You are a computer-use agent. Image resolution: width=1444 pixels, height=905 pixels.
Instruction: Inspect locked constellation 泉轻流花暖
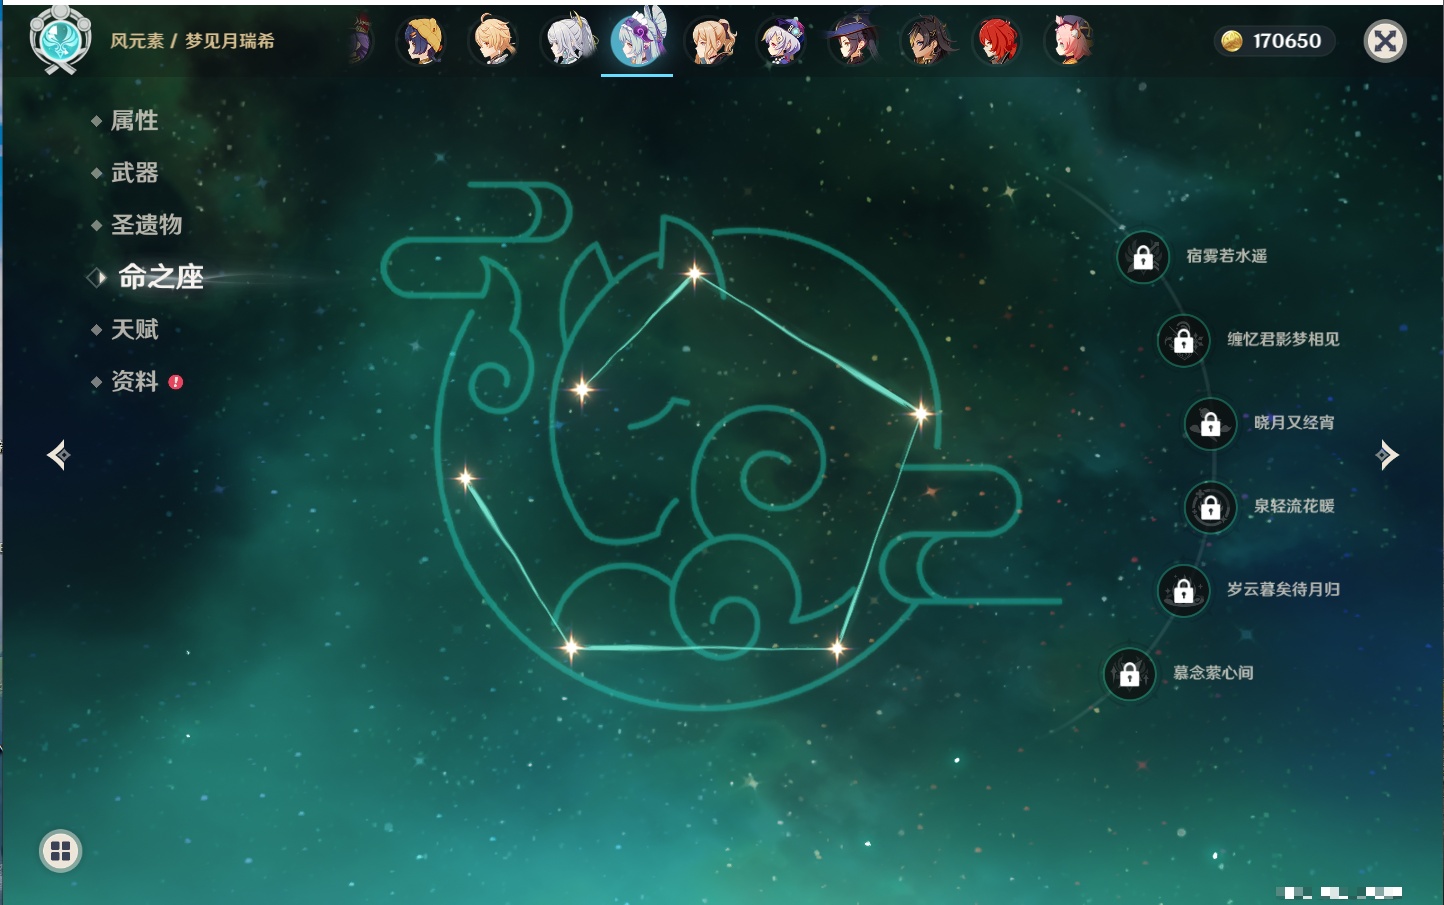[1210, 507]
